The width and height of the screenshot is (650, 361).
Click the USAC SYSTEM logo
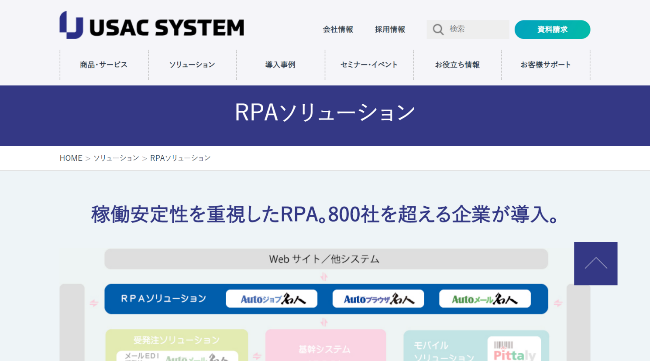tap(152, 26)
